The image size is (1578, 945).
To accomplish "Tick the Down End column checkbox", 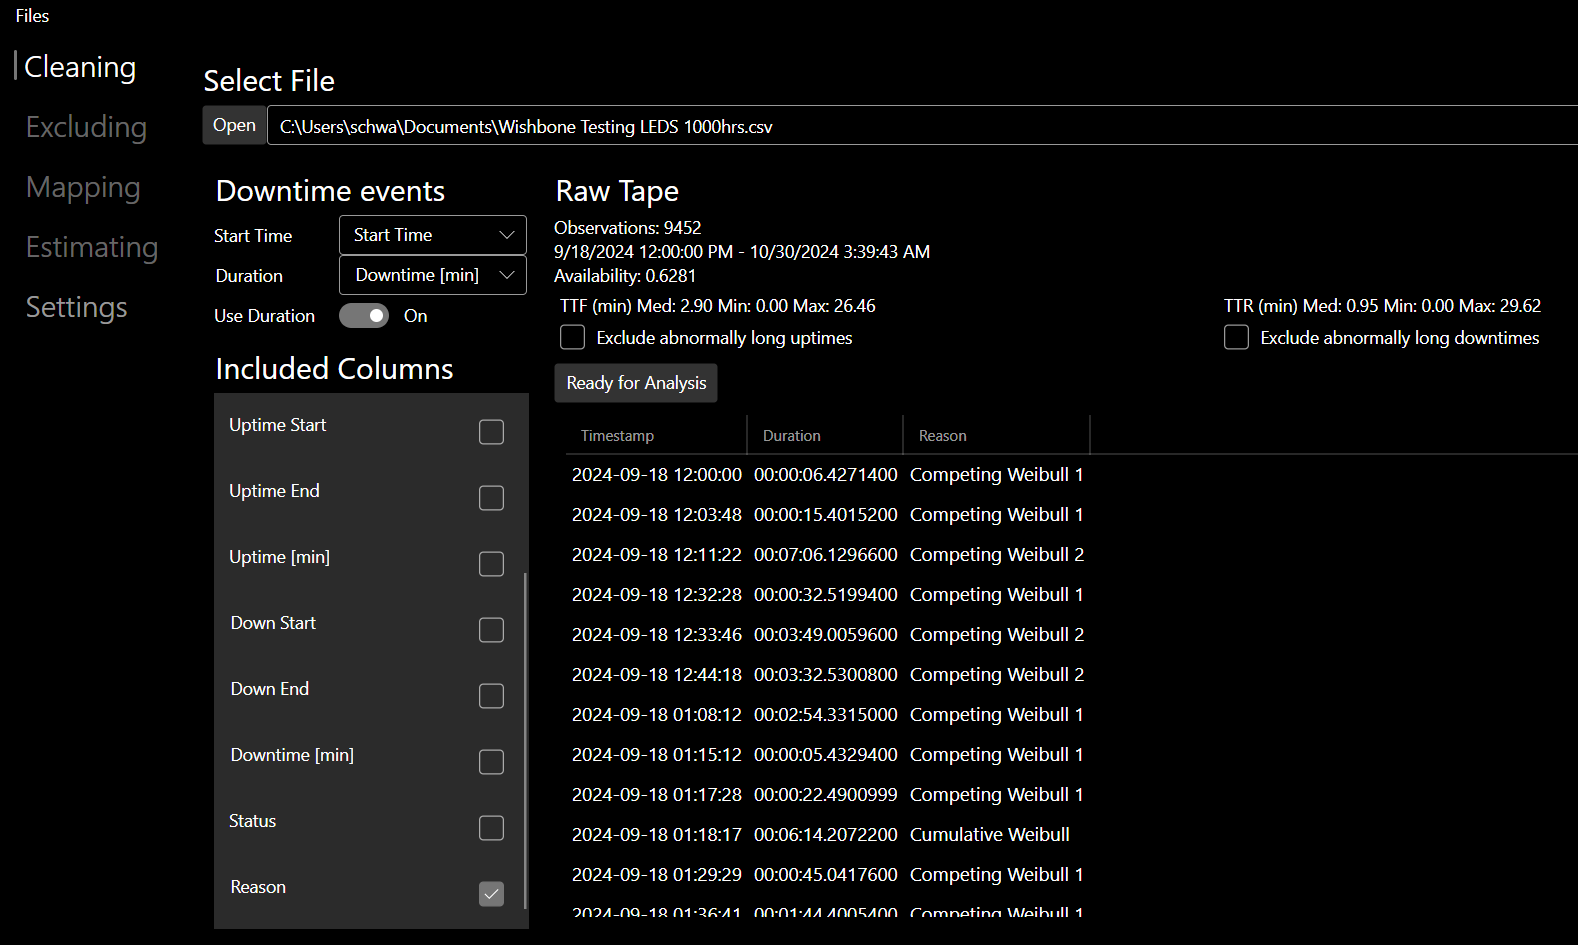I will coord(491,696).
